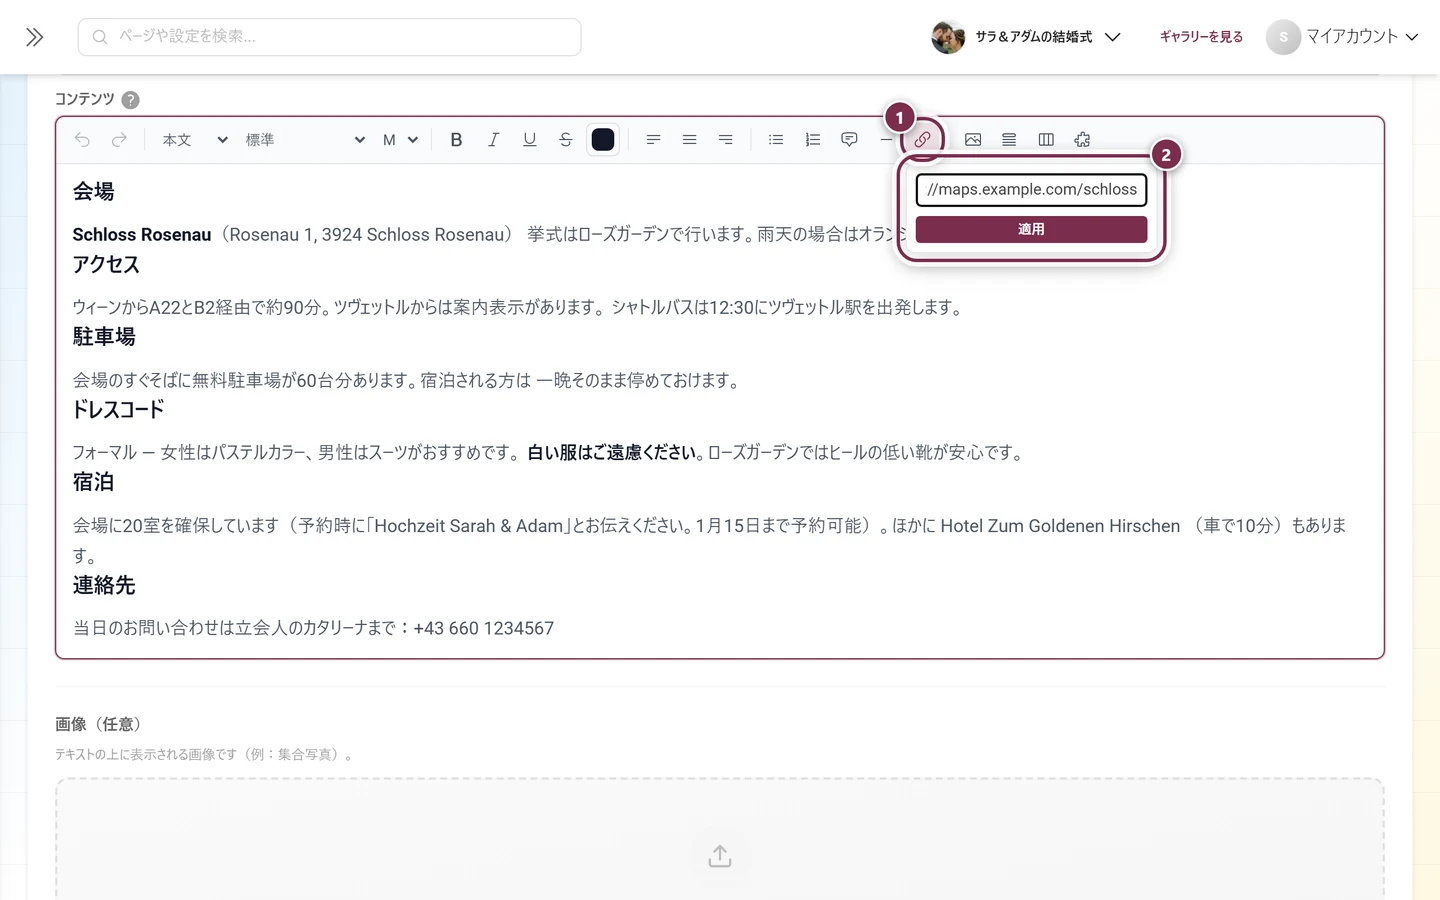Insert an image via toolbar icon
Image resolution: width=1440 pixels, height=900 pixels.
click(x=973, y=140)
